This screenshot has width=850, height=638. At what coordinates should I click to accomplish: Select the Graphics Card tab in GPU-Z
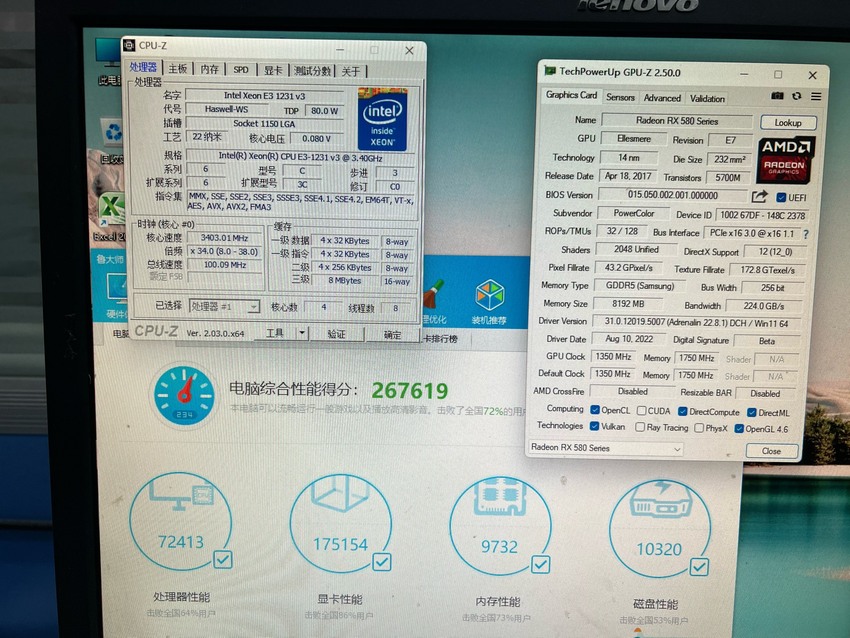tap(571, 95)
